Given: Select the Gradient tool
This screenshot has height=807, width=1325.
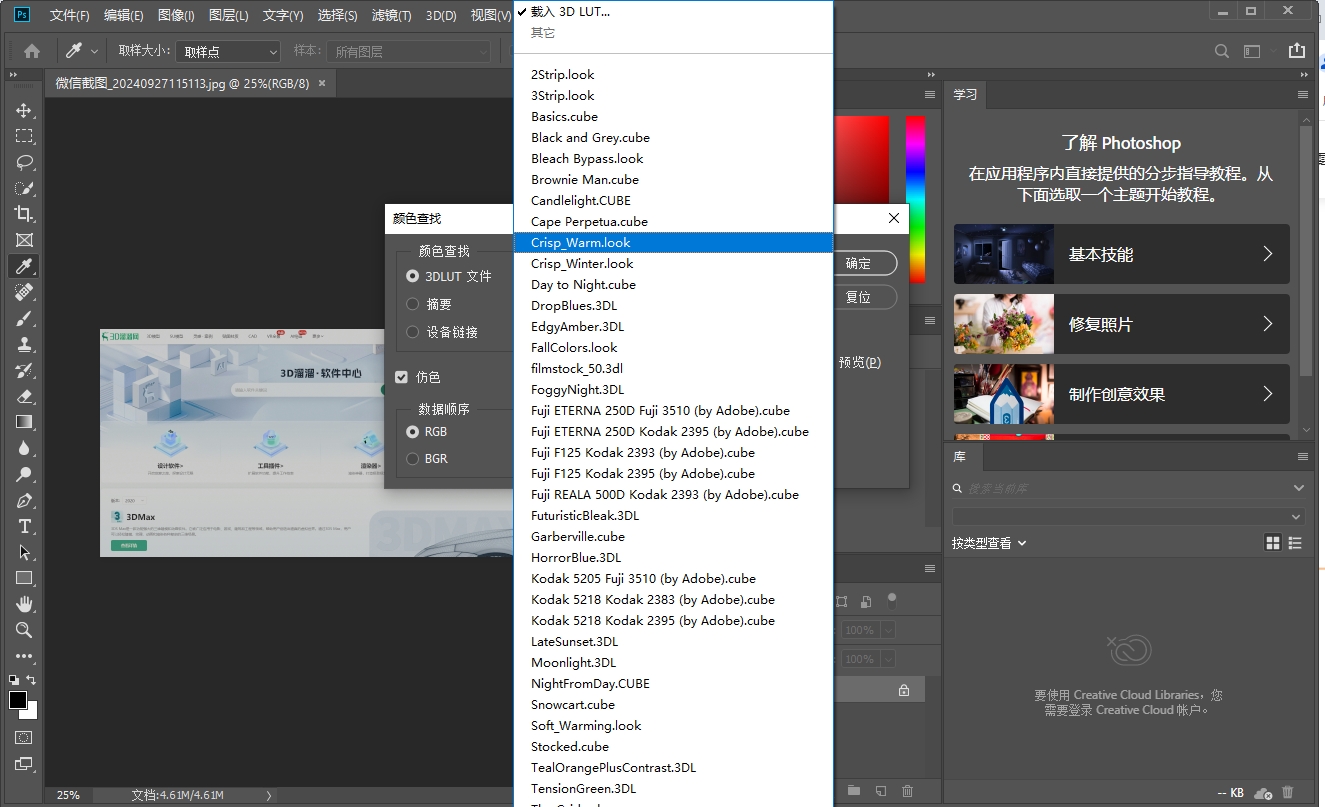Looking at the screenshot, I should point(24,422).
